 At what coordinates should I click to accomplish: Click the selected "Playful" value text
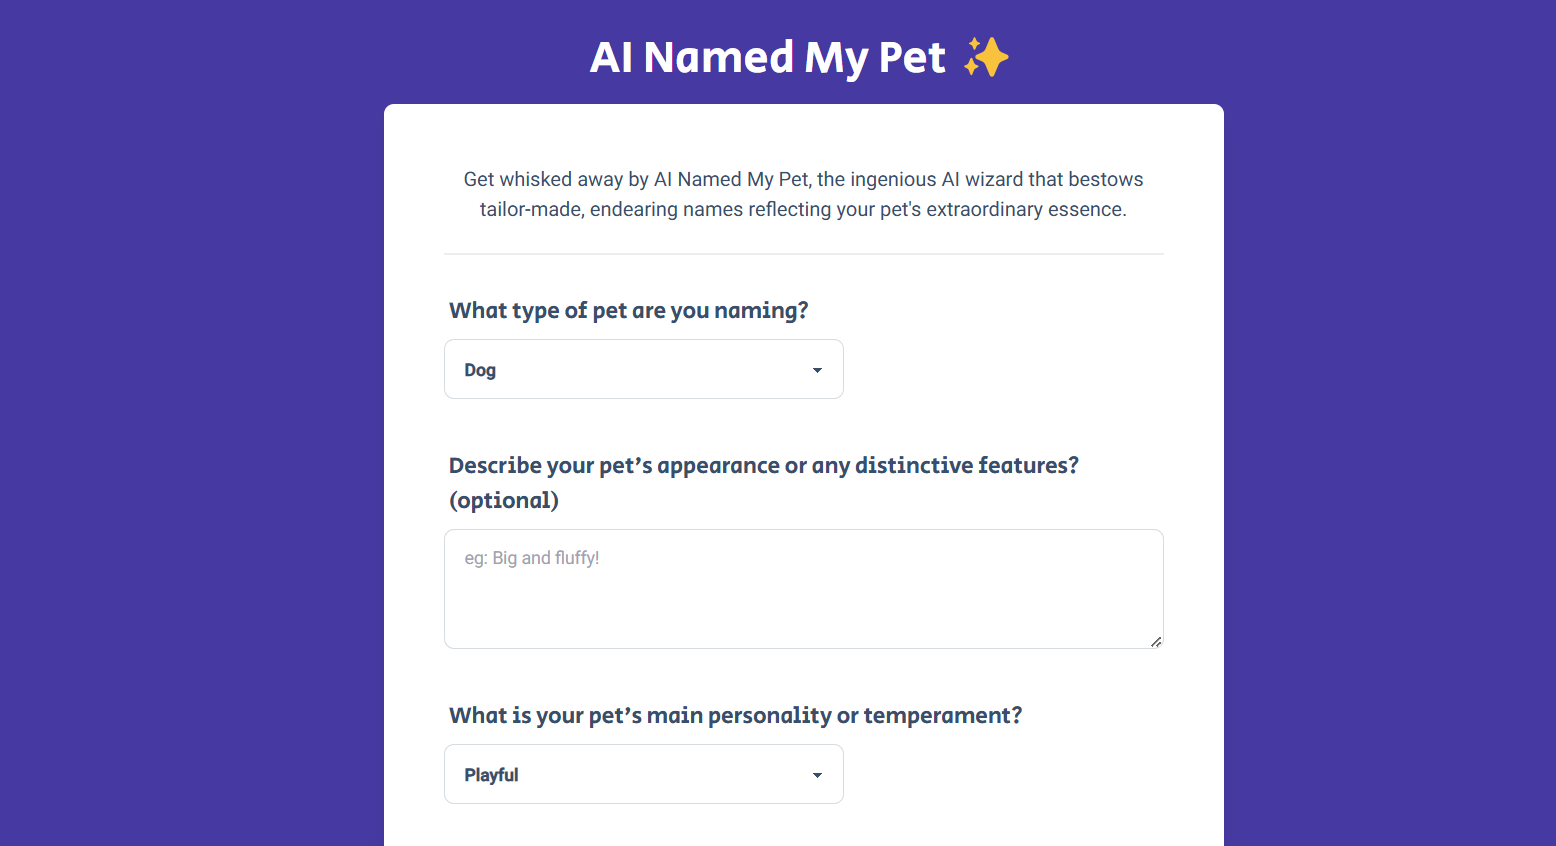[491, 775]
